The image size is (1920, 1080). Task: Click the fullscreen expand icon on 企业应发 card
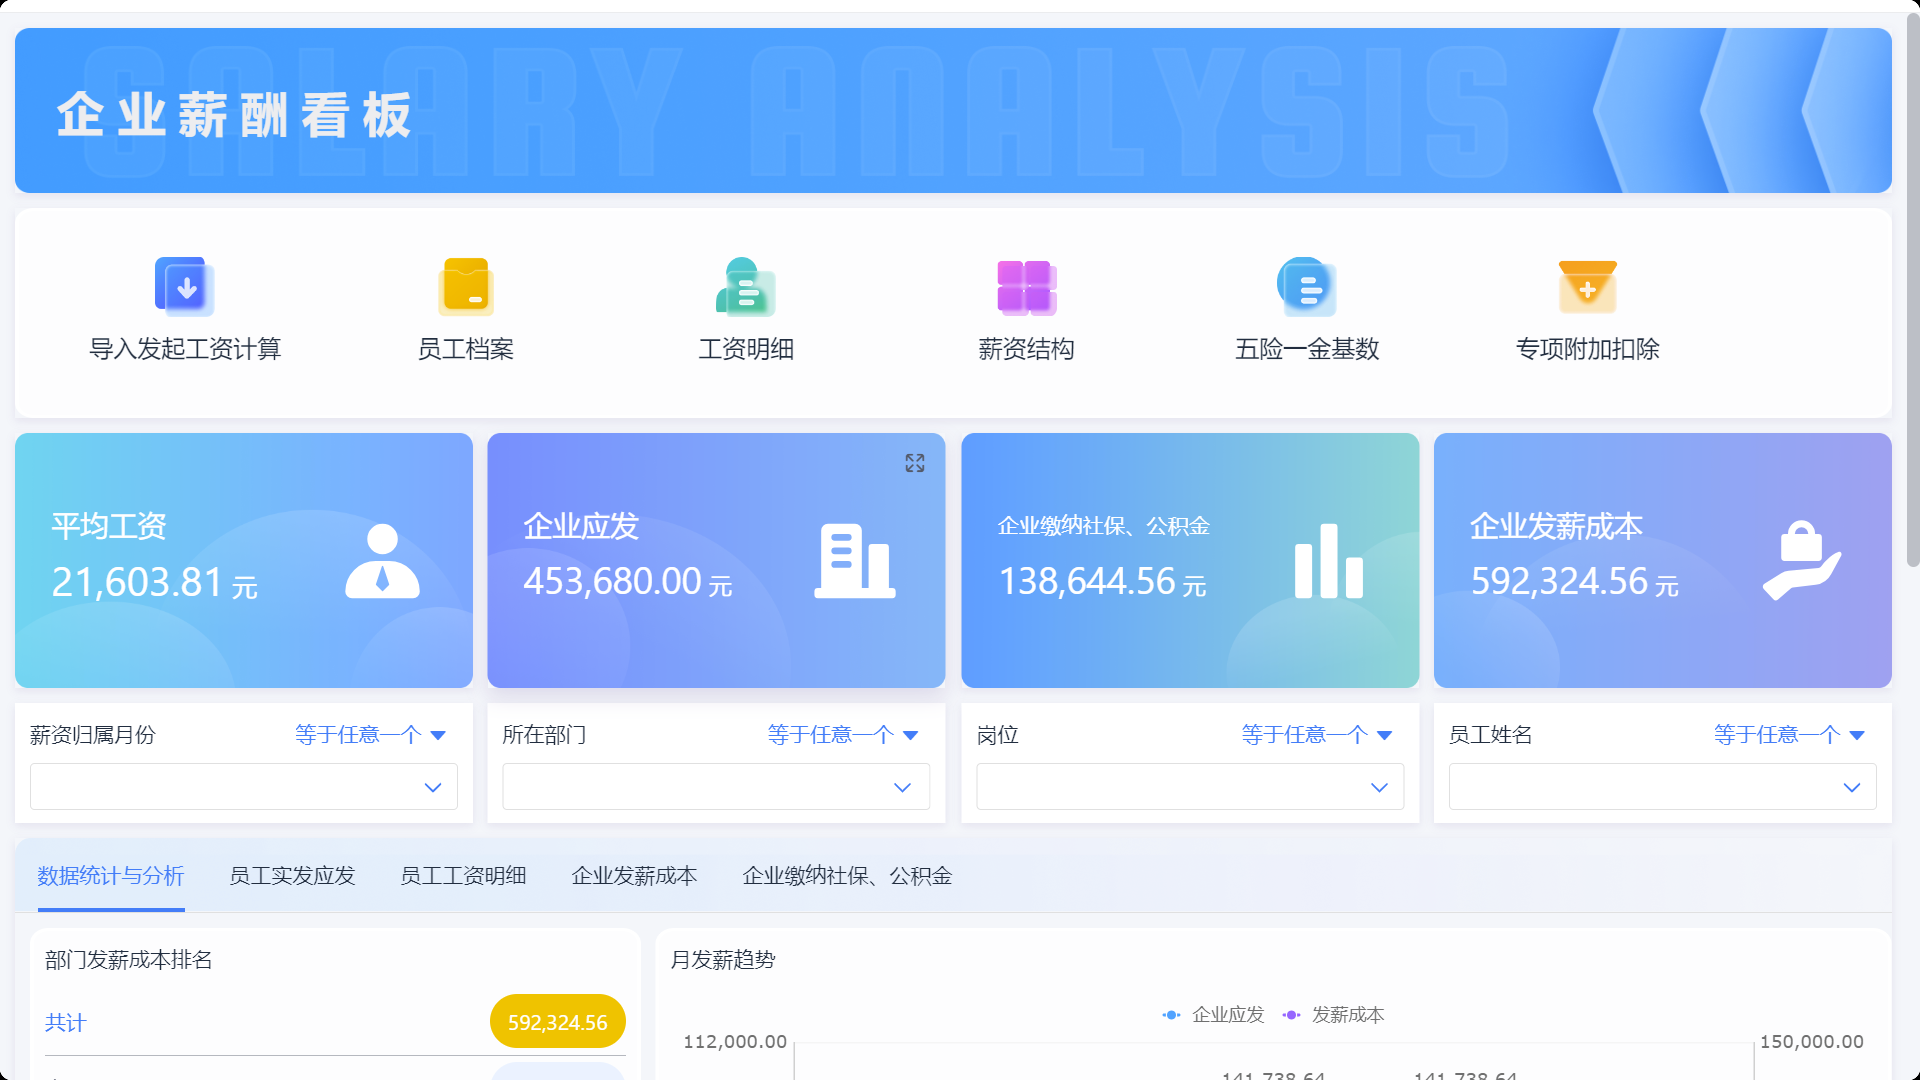pyautogui.click(x=915, y=463)
